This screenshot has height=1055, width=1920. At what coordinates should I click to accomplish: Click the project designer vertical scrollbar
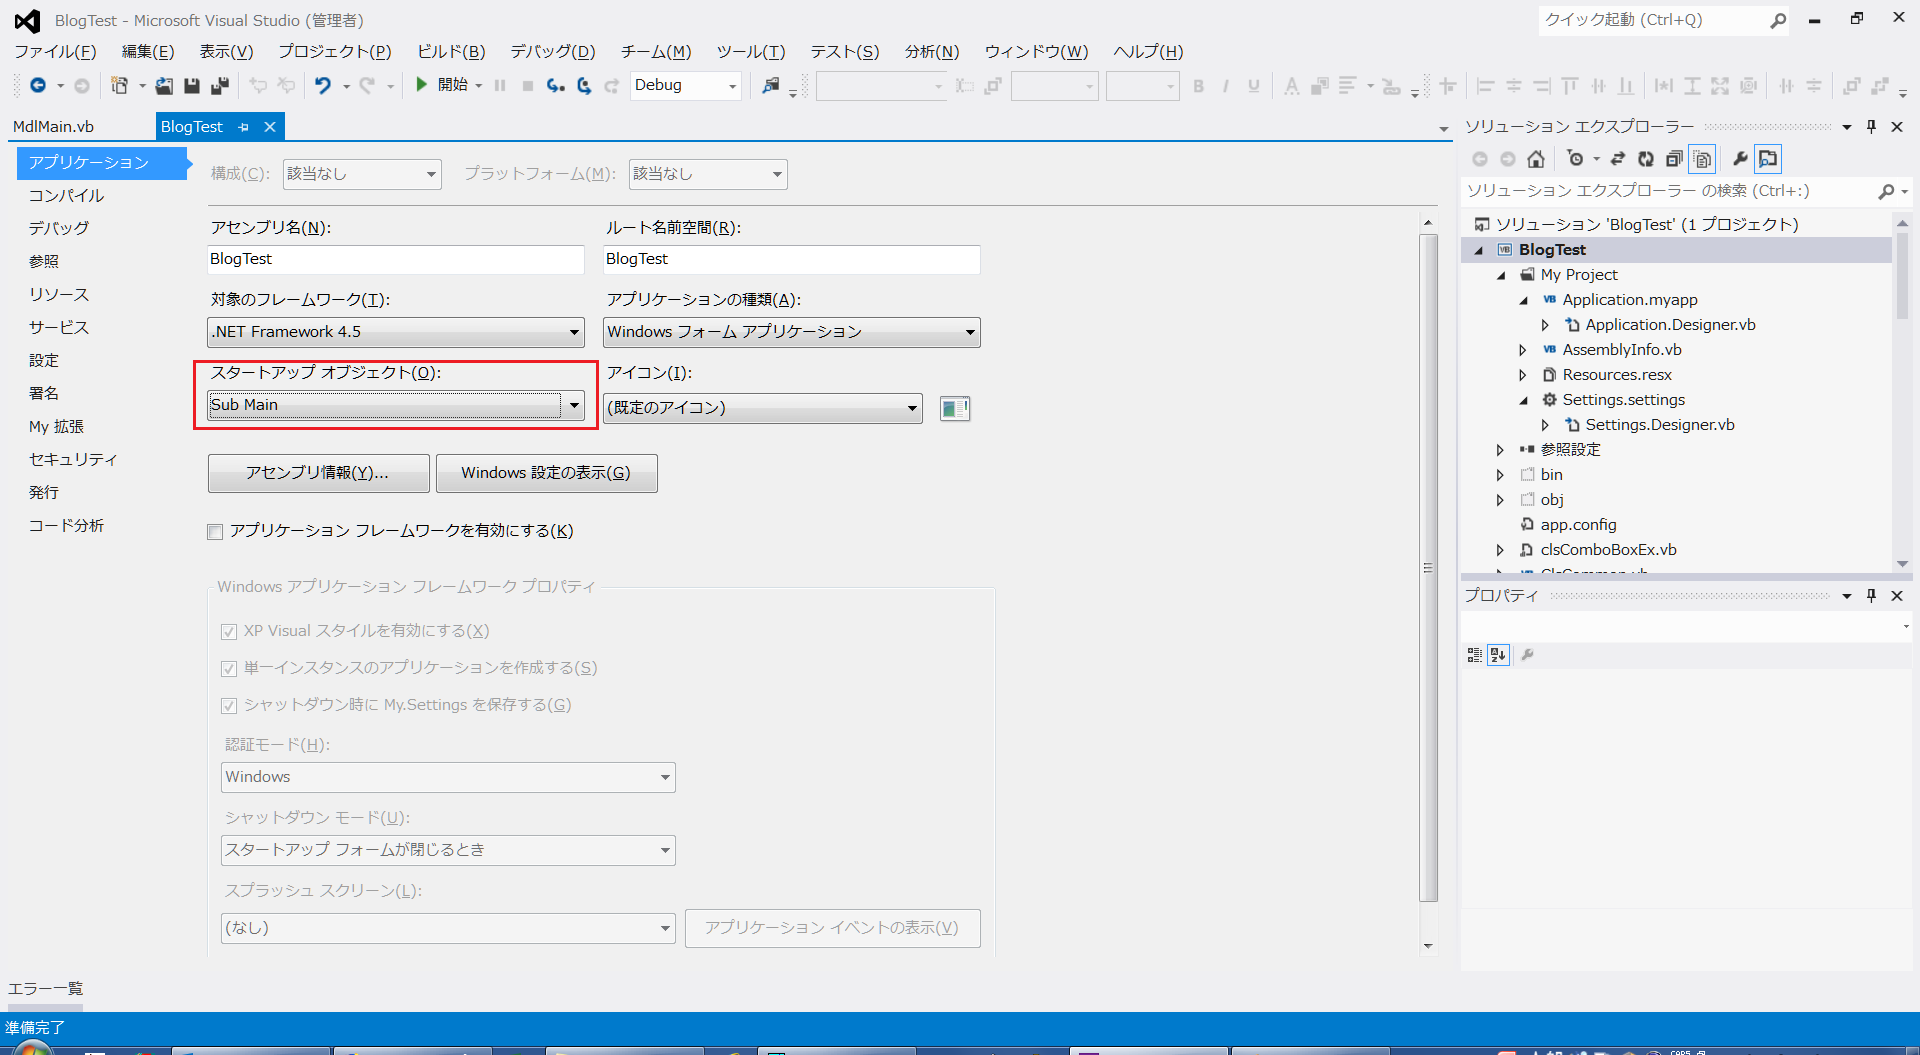[x=1428, y=568]
